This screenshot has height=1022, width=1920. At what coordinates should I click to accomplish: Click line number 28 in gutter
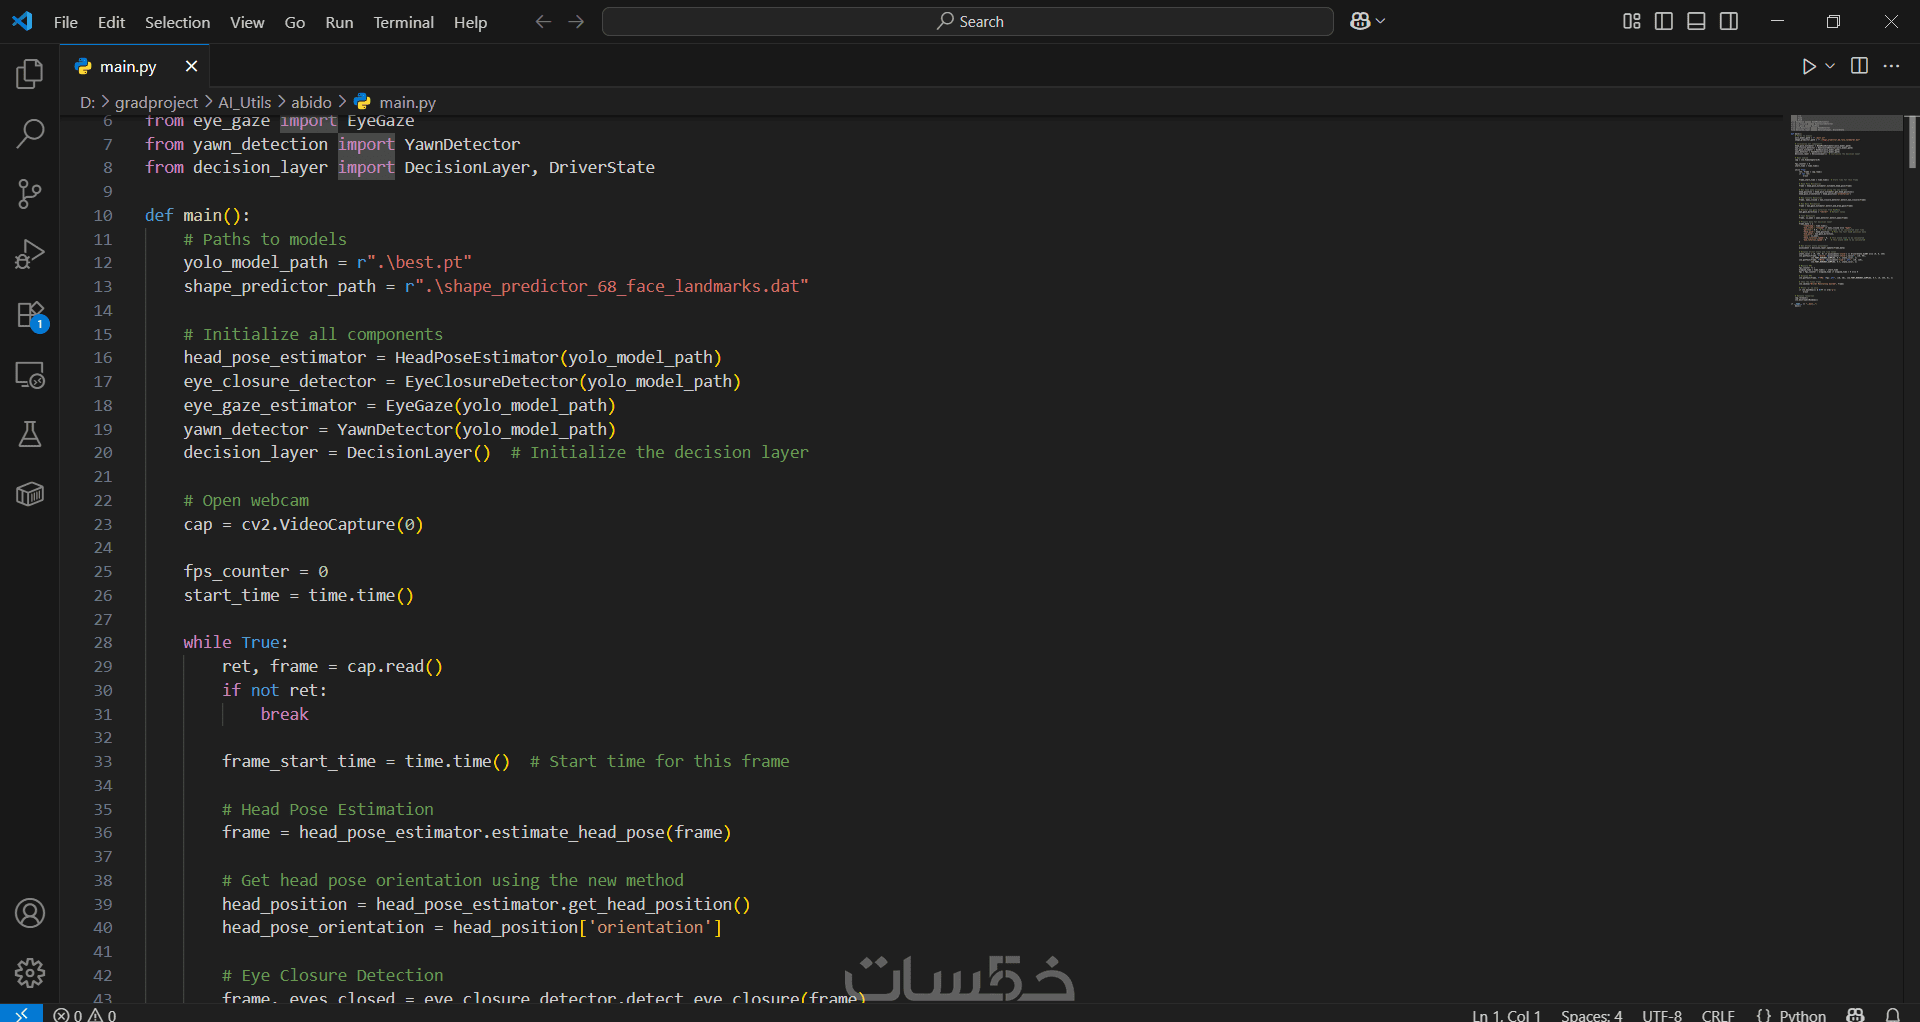[x=103, y=642]
